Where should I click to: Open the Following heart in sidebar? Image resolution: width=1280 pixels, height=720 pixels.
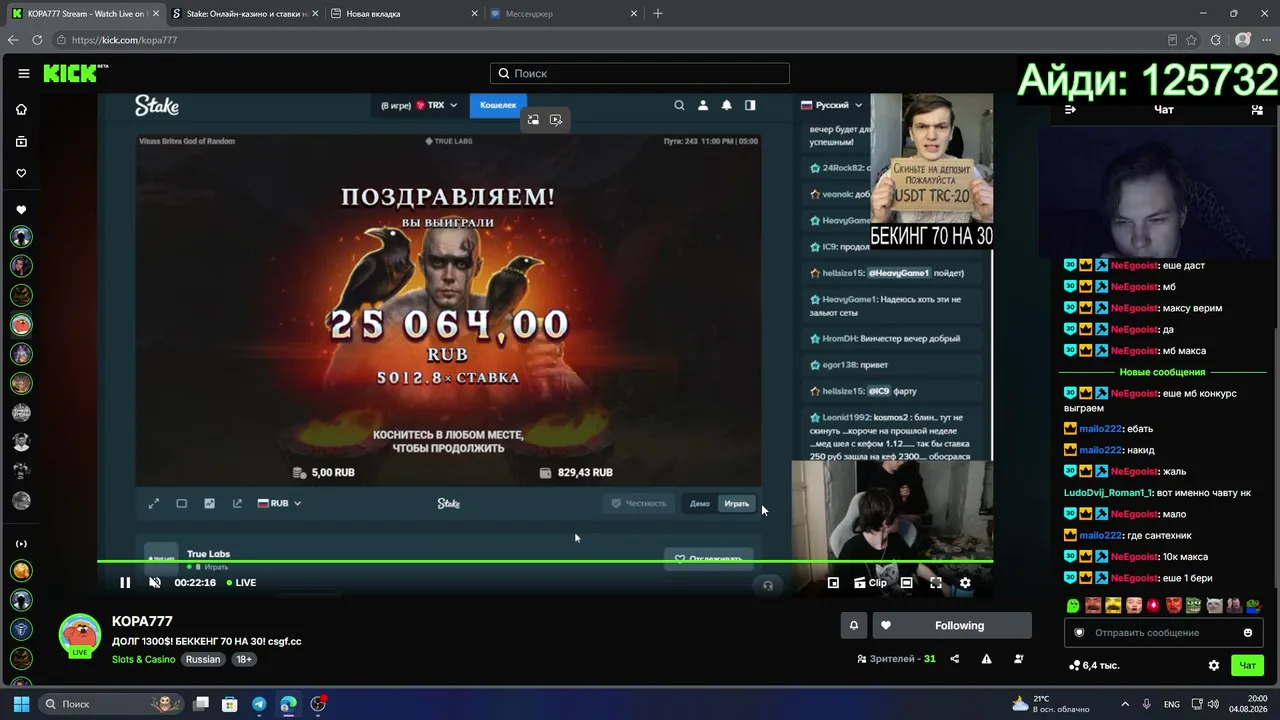21,173
